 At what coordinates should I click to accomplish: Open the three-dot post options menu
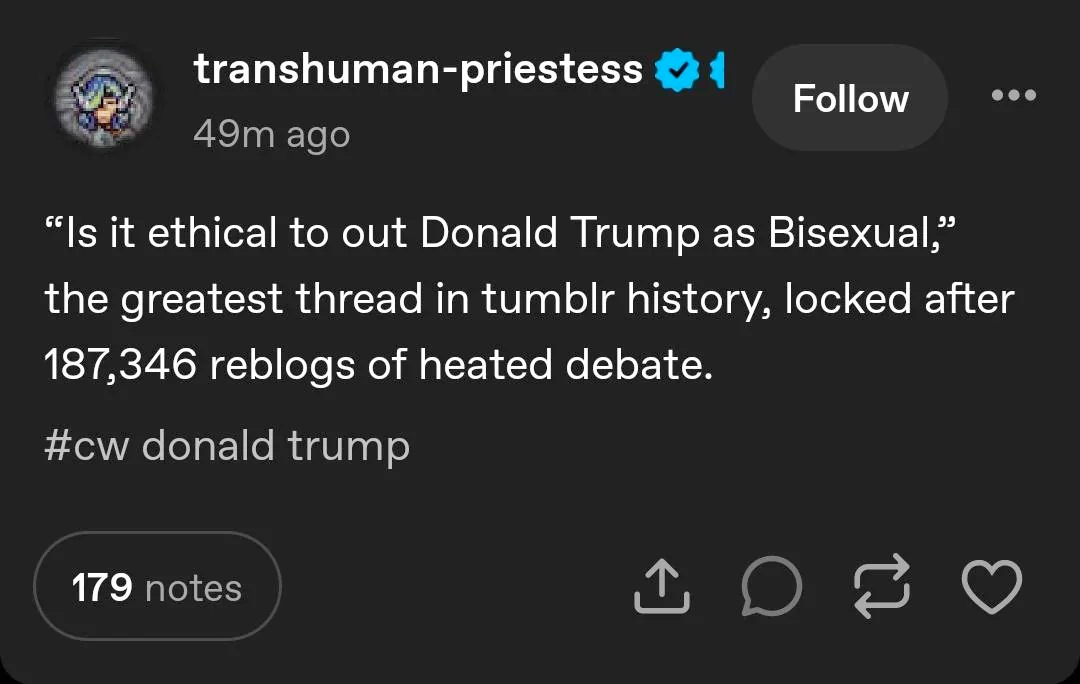point(1014,96)
